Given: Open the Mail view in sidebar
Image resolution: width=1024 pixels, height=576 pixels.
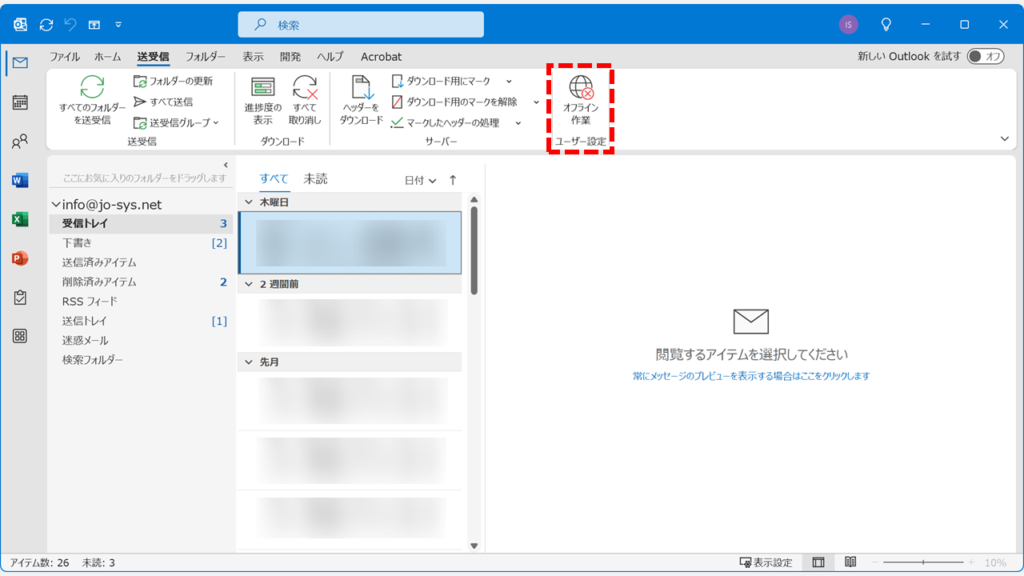Looking at the screenshot, I should (20, 63).
